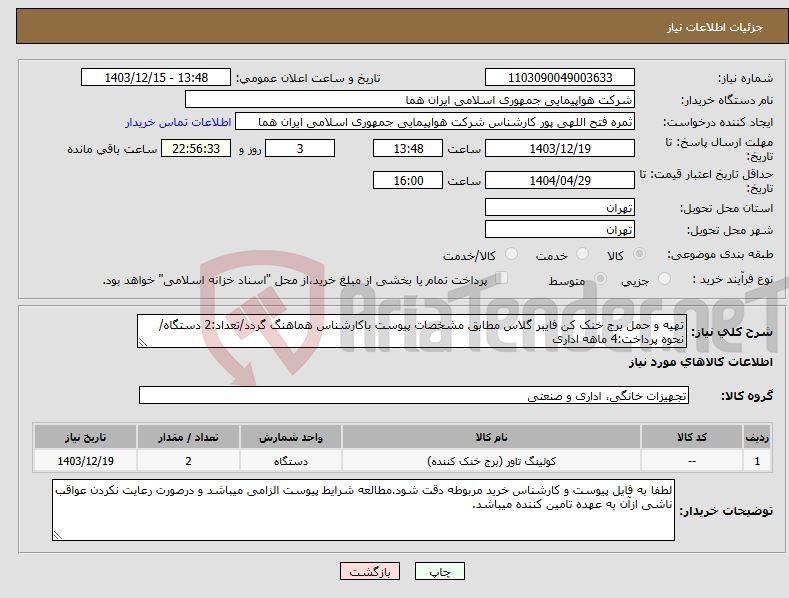Click the resize handle of description textarea

click(x=143, y=342)
